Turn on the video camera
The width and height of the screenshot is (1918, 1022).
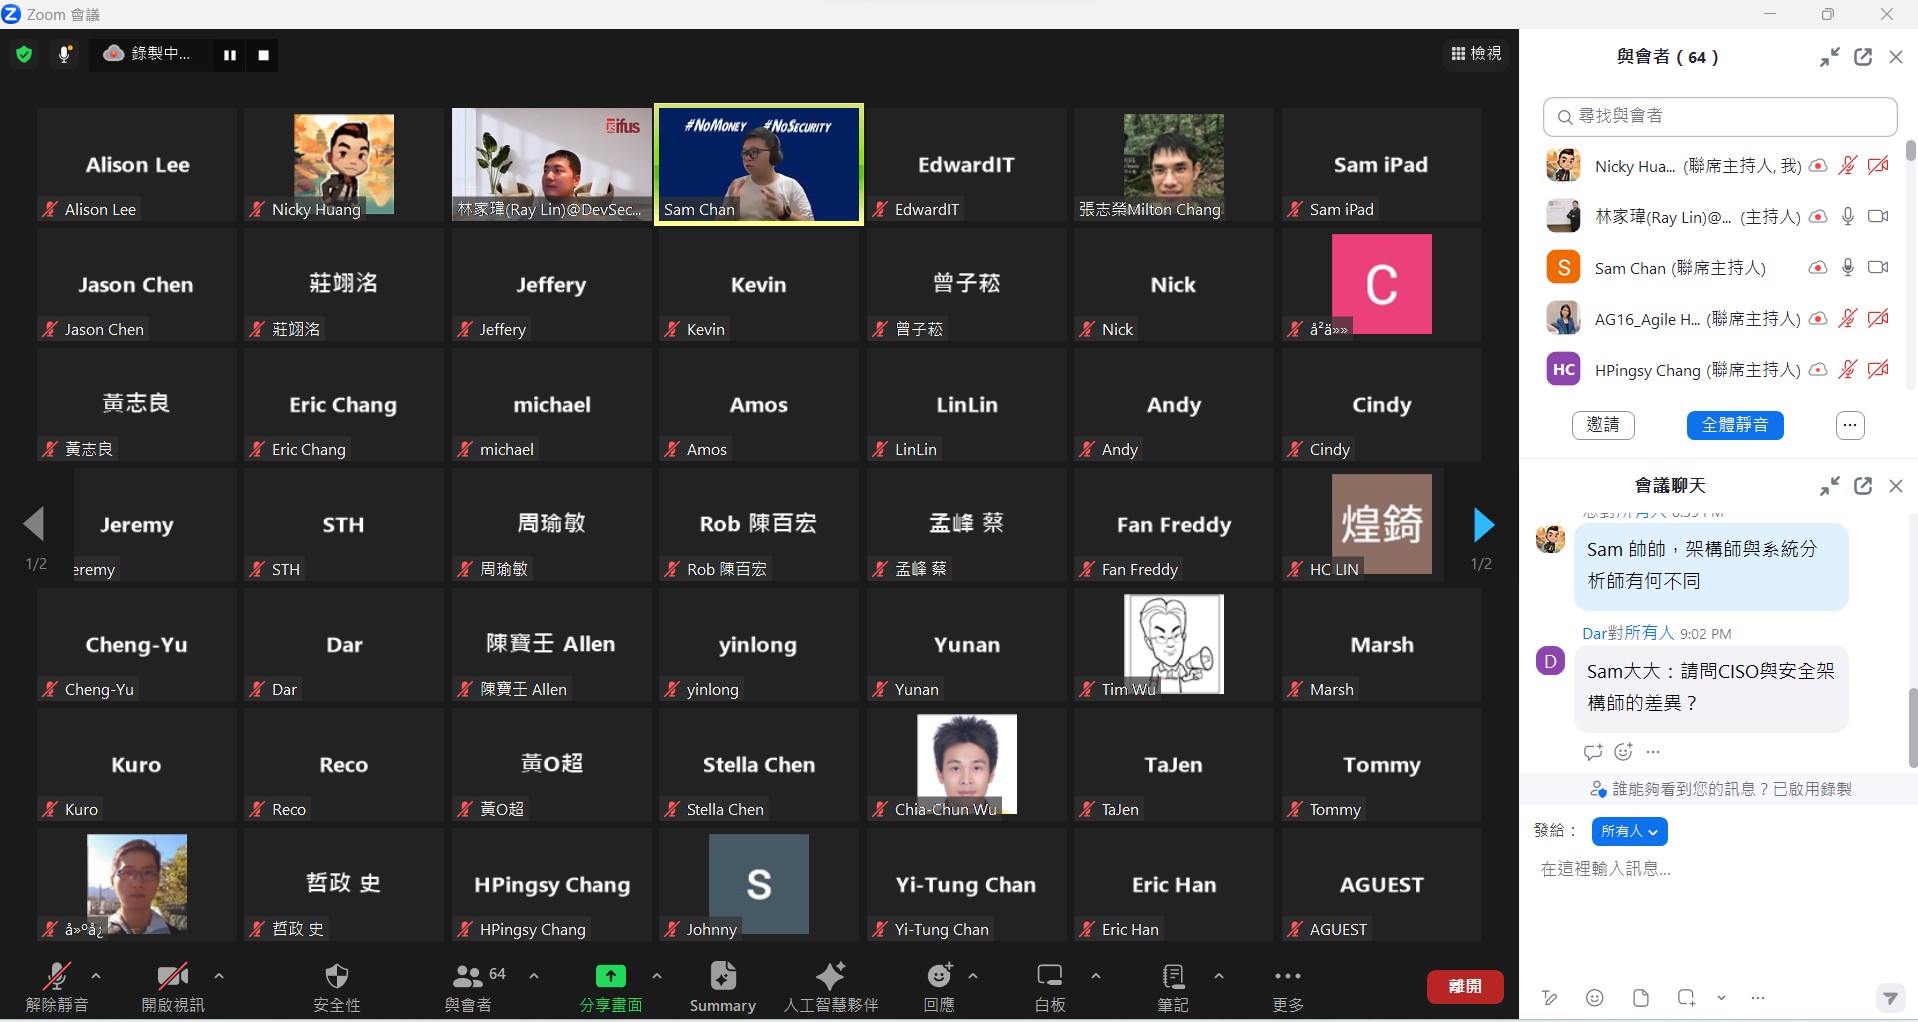[x=172, y=976]
